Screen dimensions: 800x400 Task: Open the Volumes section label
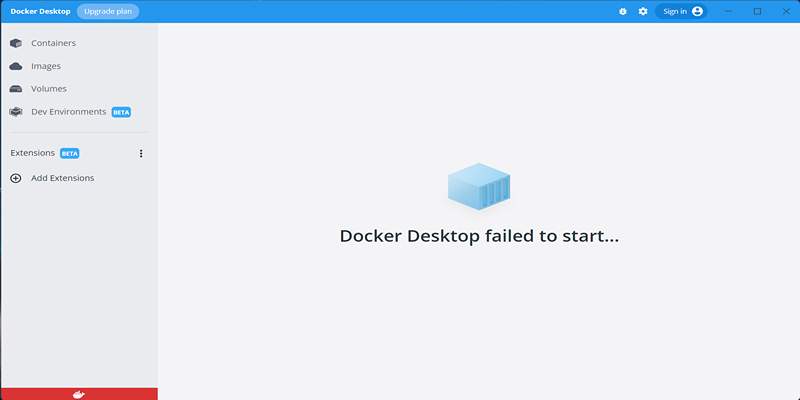tap(49, 89)
